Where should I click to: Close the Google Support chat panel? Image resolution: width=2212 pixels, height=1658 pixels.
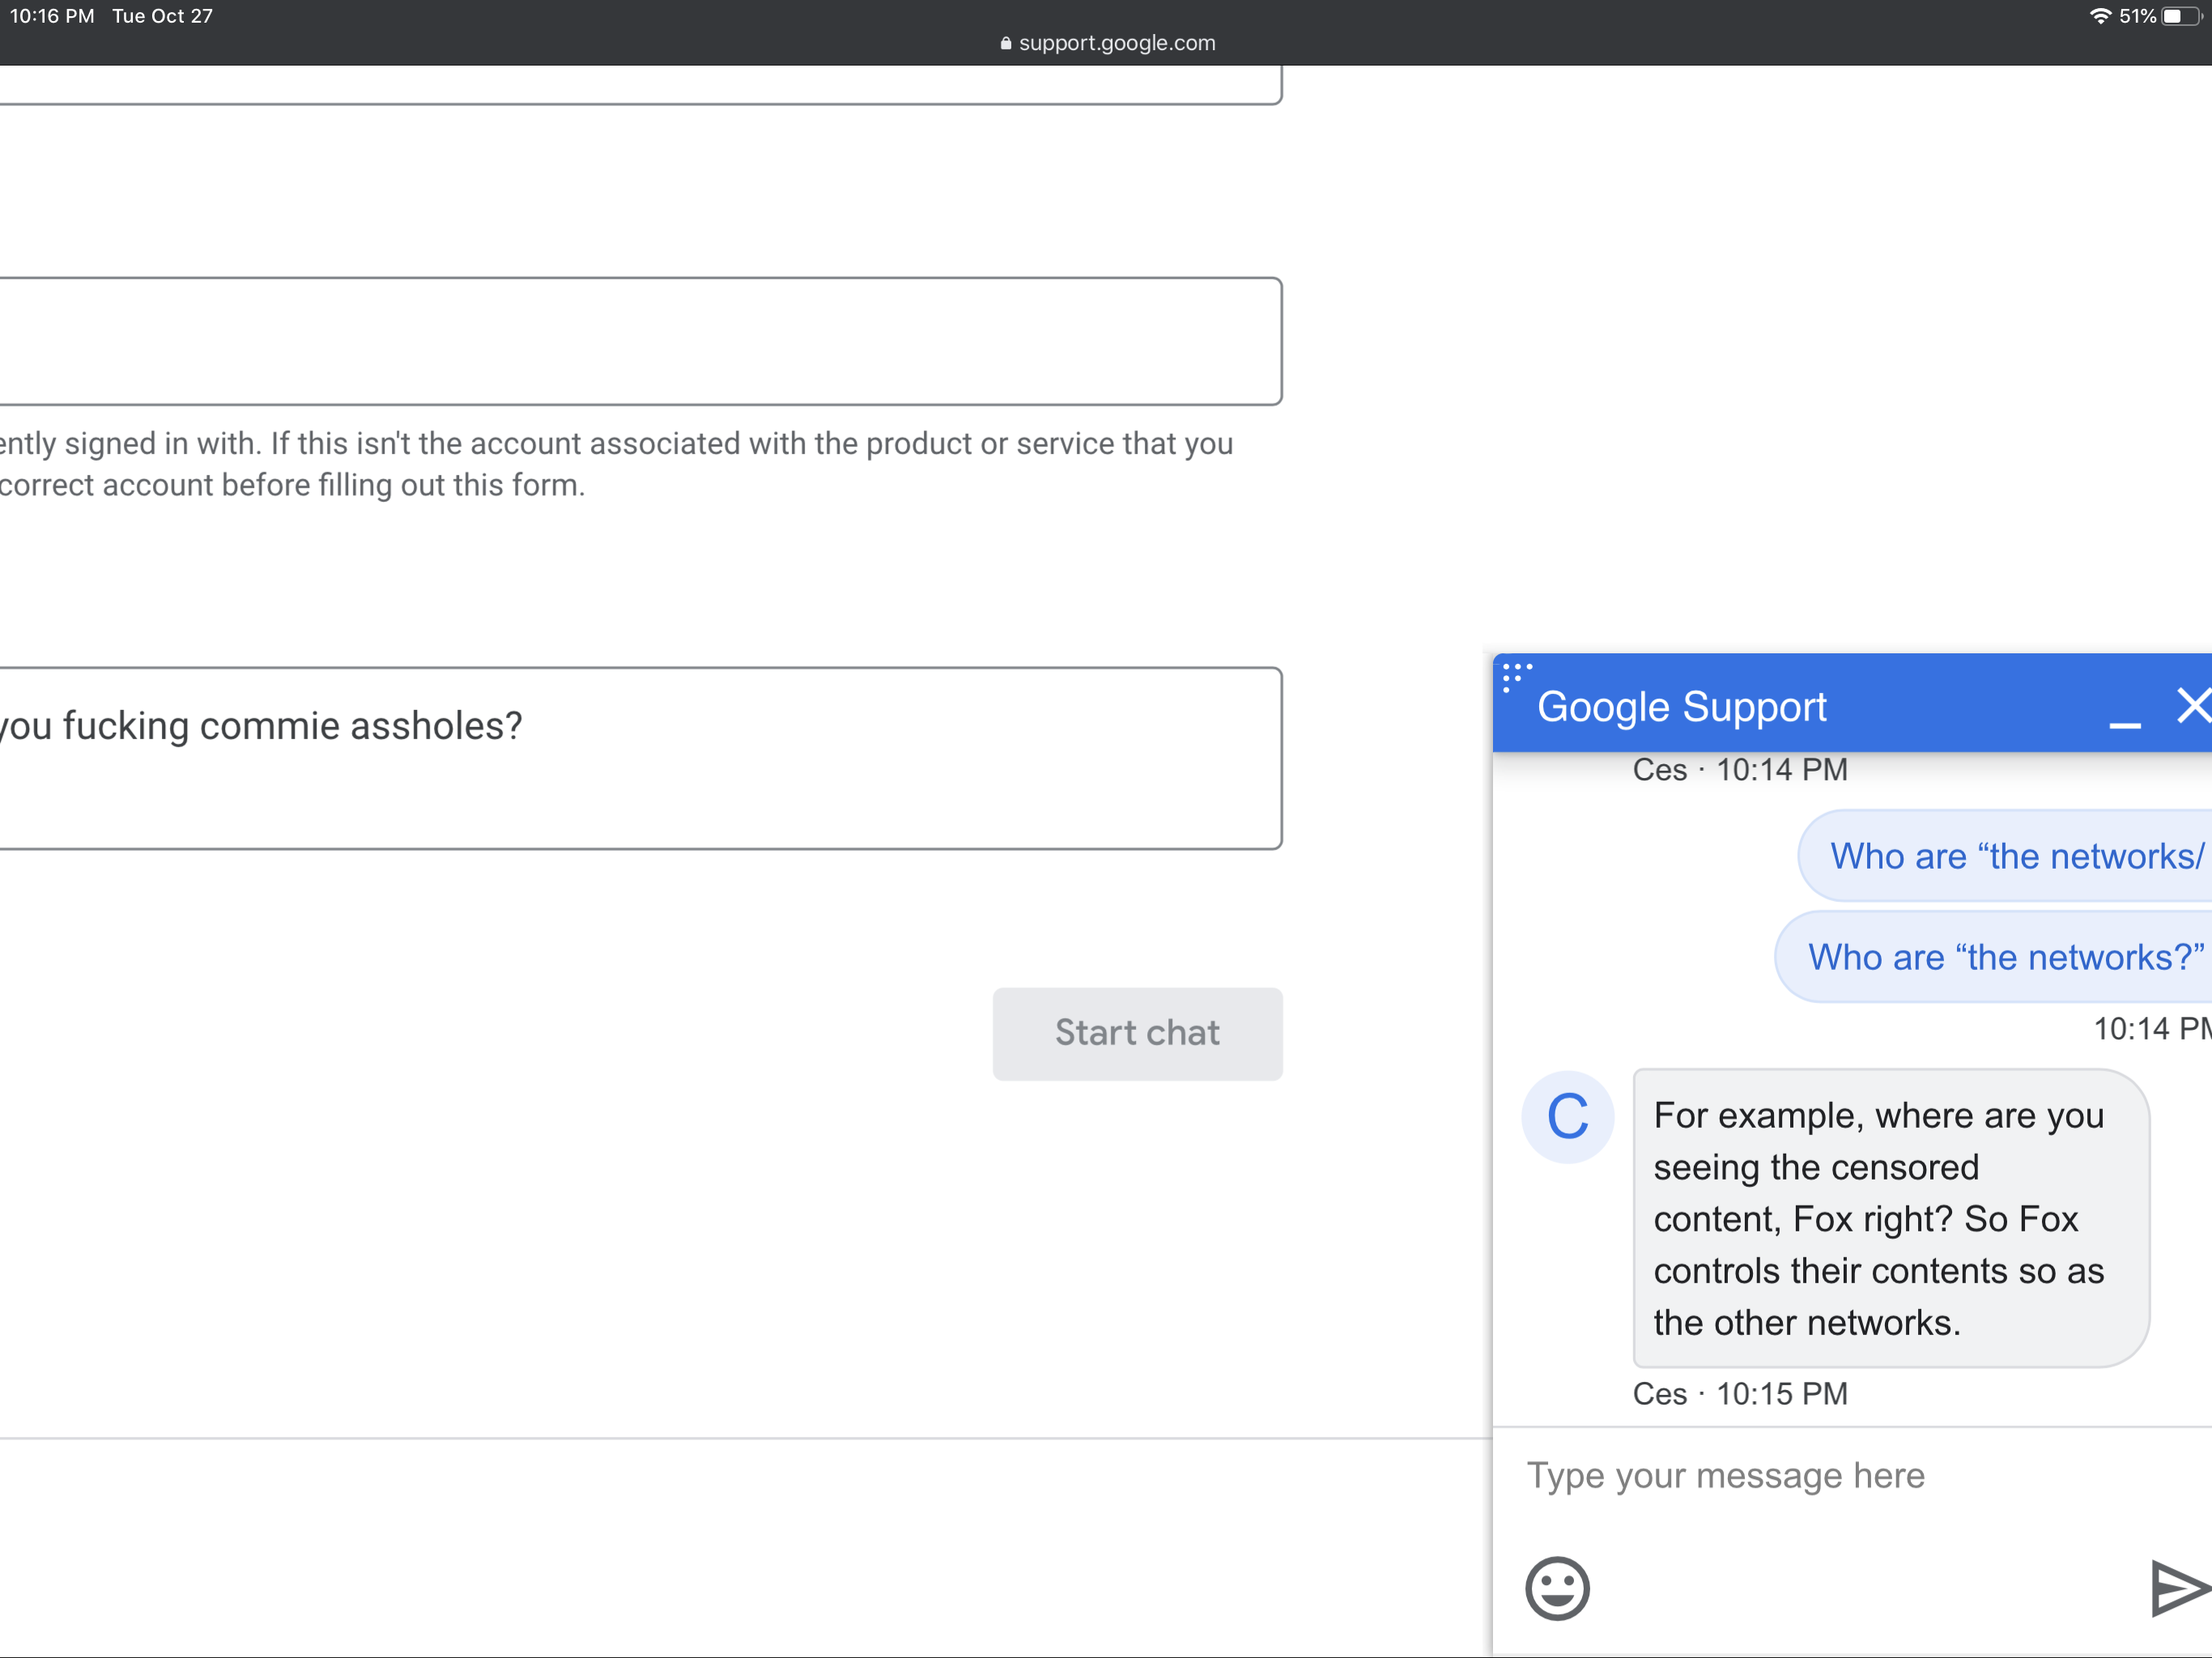click(x=2194, y=705)
